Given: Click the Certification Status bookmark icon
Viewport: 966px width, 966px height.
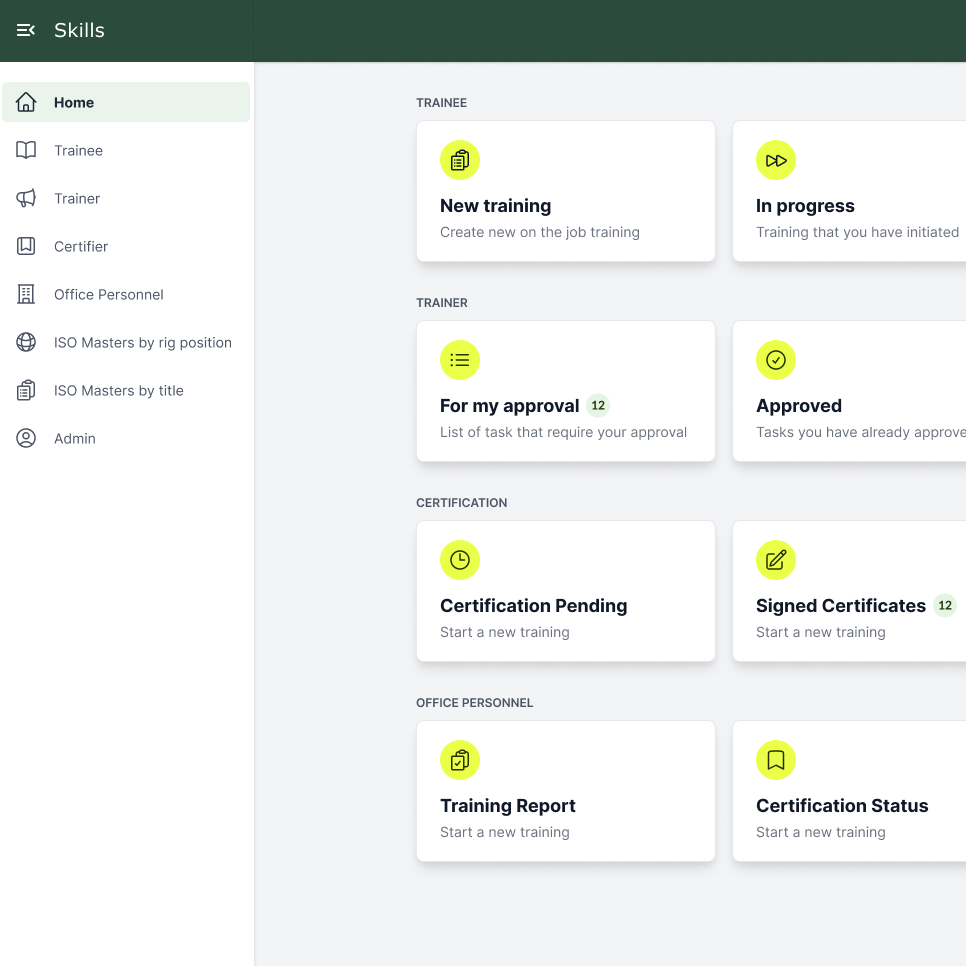Looking at the screenshot, I should click(x=776, y=760).
